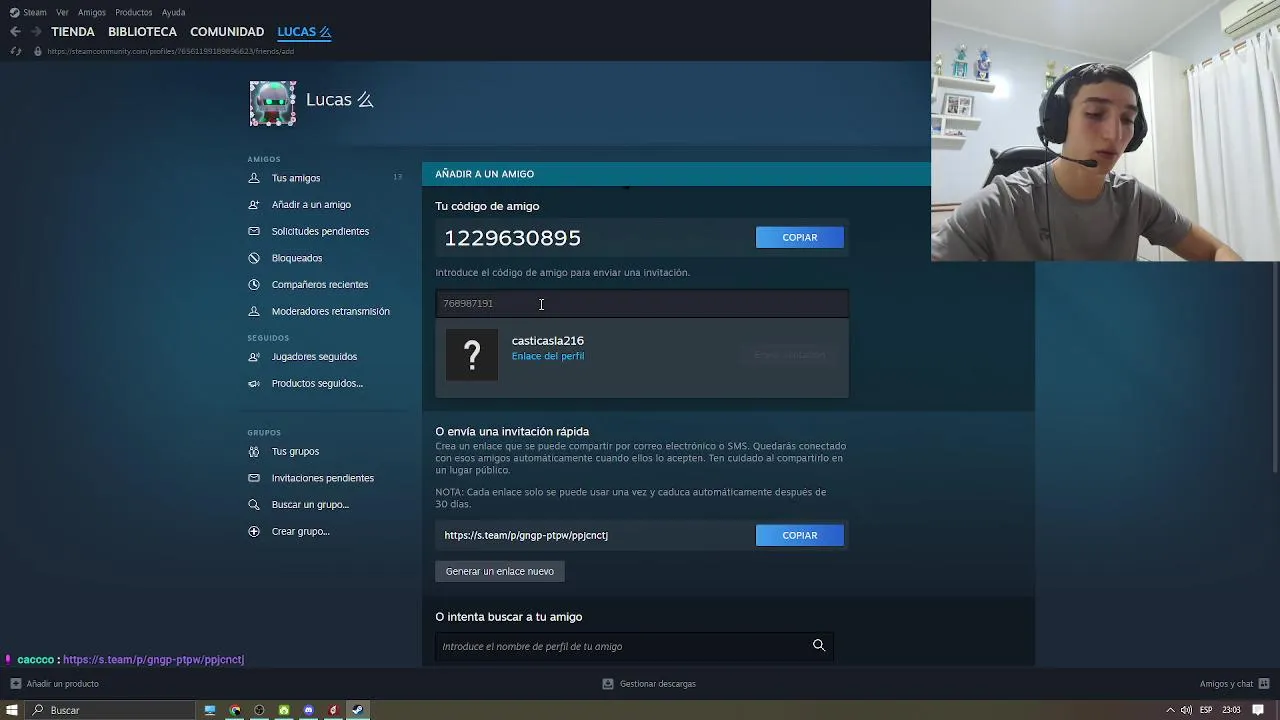Screen dimensions: 1280x720
Task: Open Tus amigos list
Action: [x=296, y=178]
